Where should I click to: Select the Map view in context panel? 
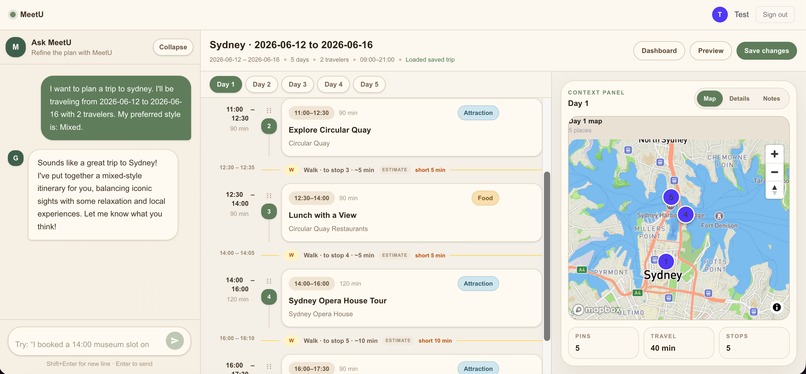click(x=710, y=98)
